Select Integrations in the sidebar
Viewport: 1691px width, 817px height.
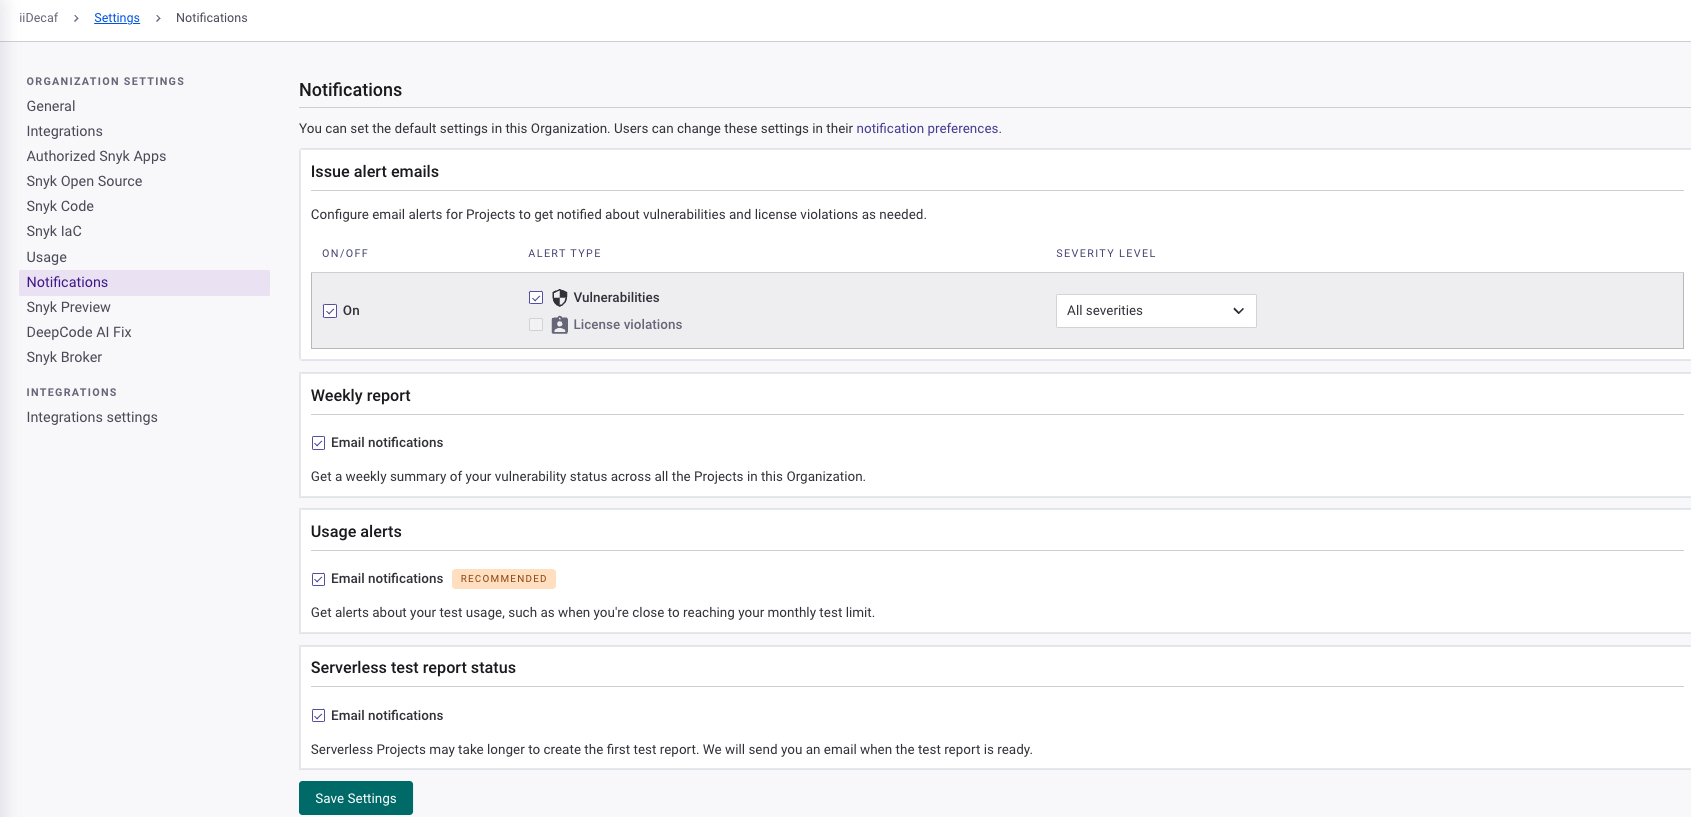(x=65, y=131)
